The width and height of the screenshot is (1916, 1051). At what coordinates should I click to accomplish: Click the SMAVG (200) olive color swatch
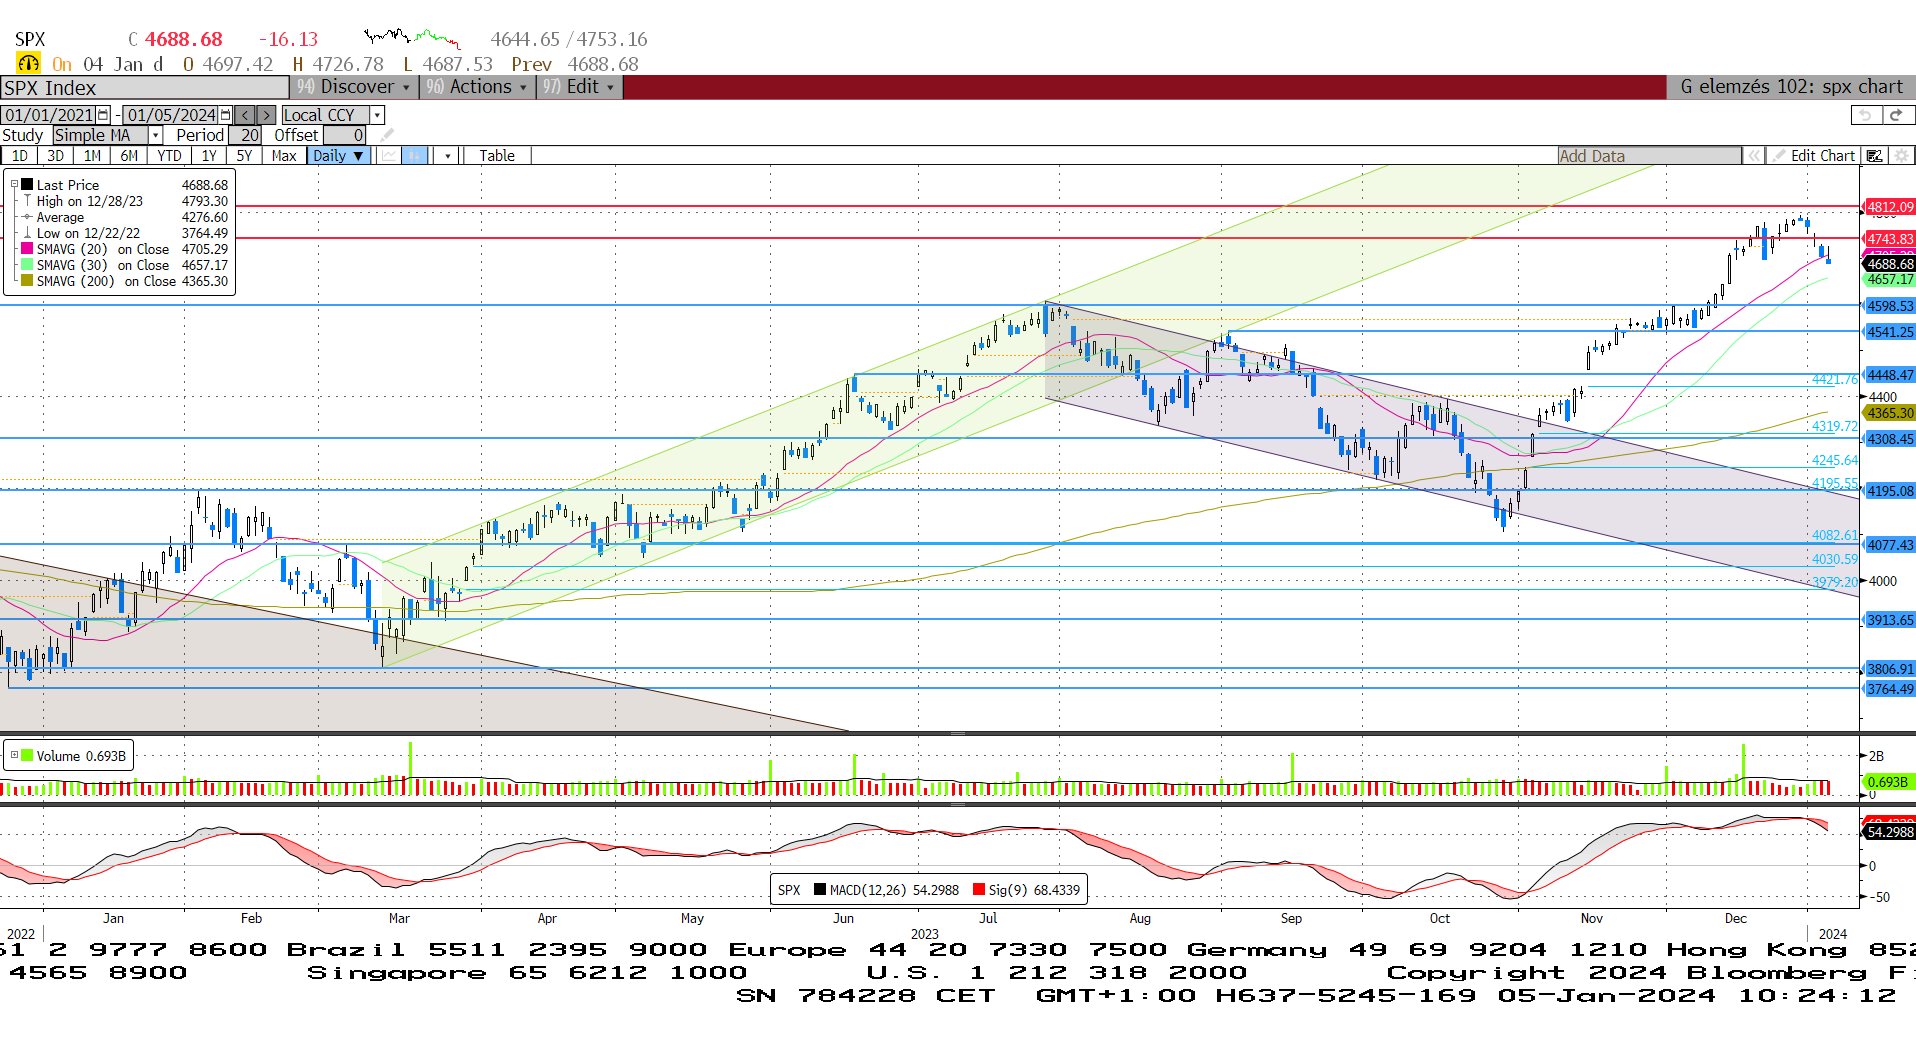tap(27, 281)
